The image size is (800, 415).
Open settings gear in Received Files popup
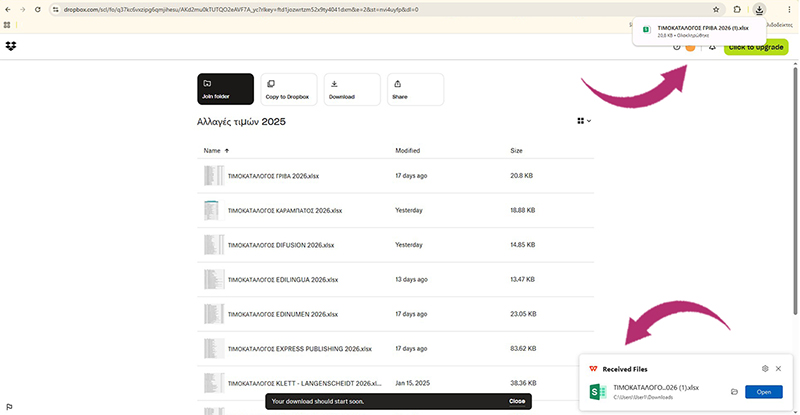[765, 368]
